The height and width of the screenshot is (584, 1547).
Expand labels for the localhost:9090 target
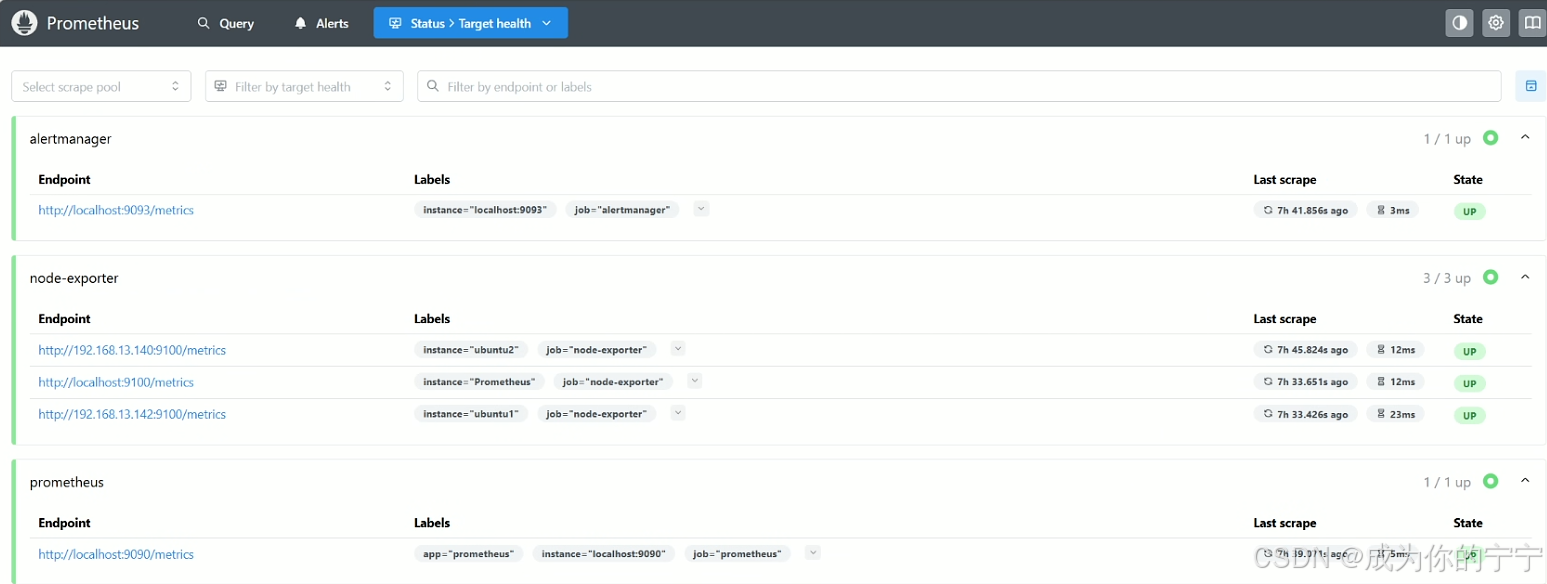(x=813, y=553)
